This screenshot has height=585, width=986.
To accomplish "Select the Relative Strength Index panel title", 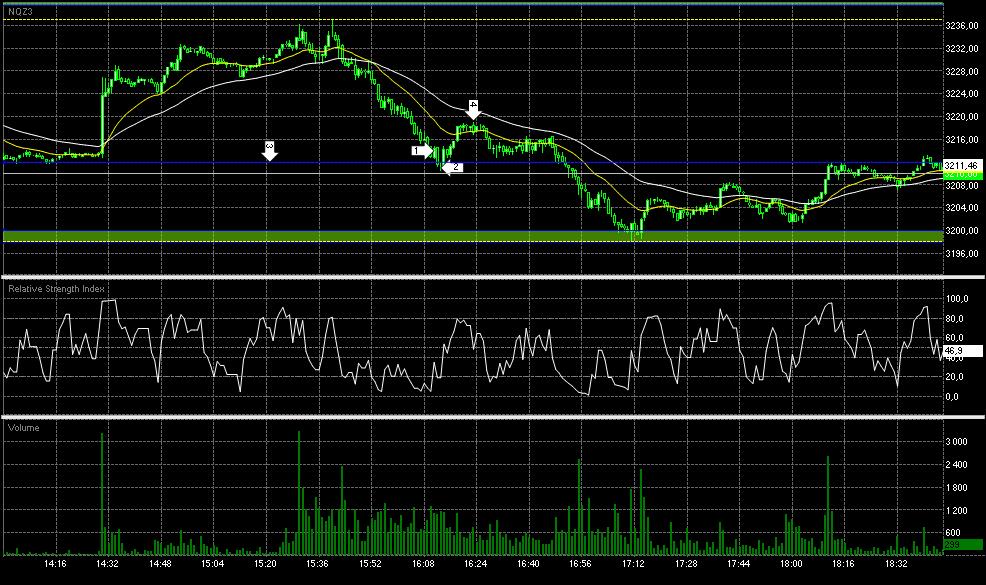I will (x=56, y=289).
